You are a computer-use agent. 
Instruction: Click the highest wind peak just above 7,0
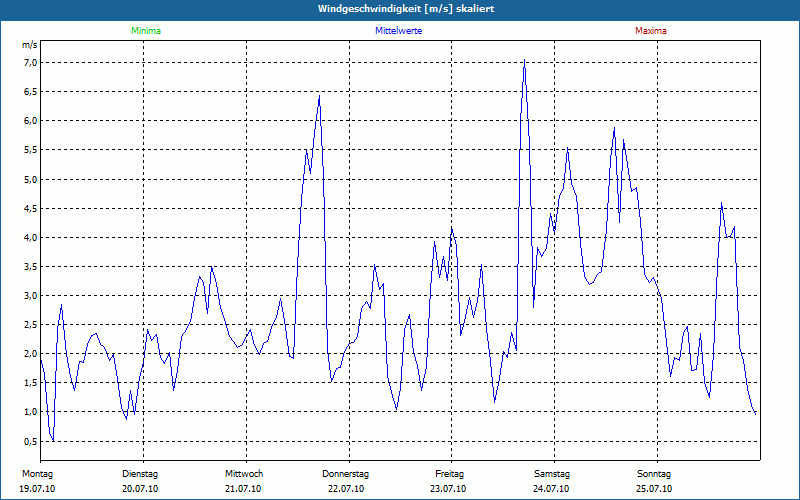pyautogui.click(x=524, y=60)
